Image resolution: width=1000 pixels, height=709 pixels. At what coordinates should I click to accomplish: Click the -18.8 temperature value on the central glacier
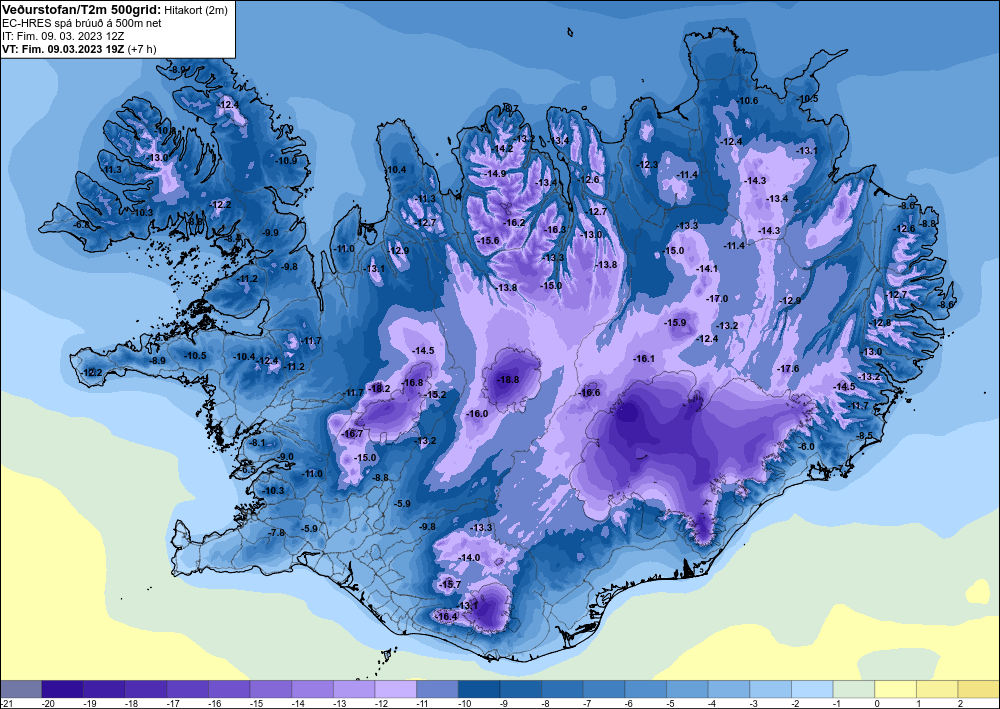tap(508, 379)
